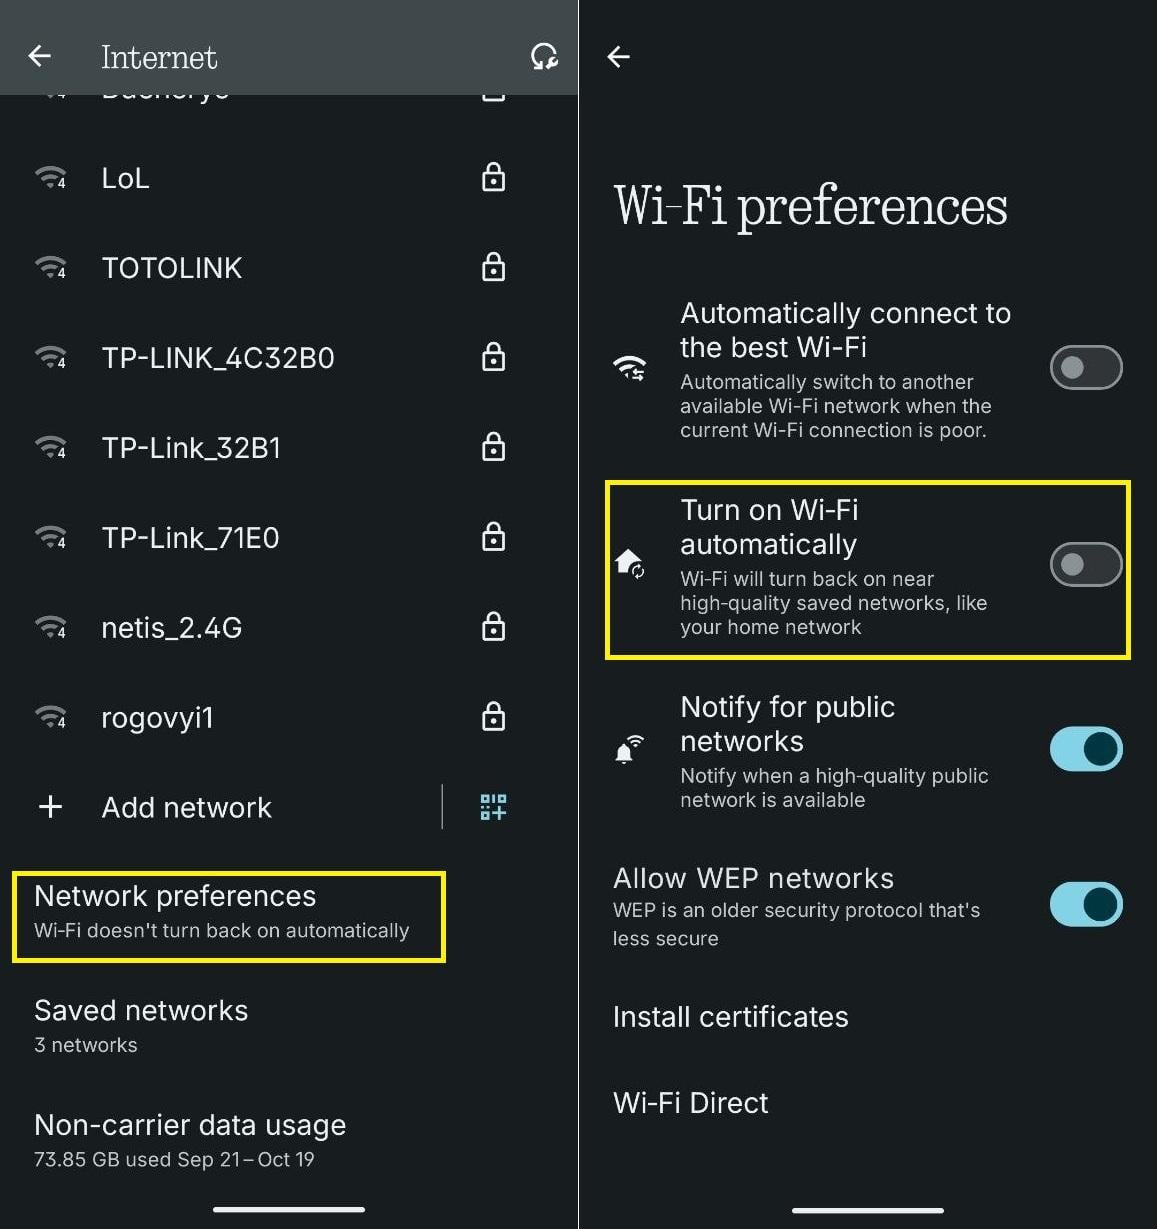Viewport: 1158px width, 1229px height.
Task: Open Network preferences
Action: pyautogui.click(x=229, y=916)
